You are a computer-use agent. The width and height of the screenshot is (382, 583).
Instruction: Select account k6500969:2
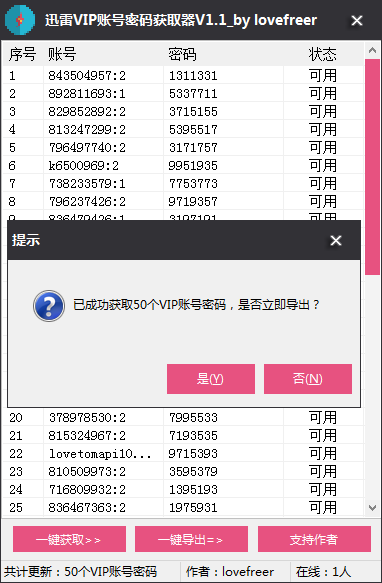pos(84,165)
